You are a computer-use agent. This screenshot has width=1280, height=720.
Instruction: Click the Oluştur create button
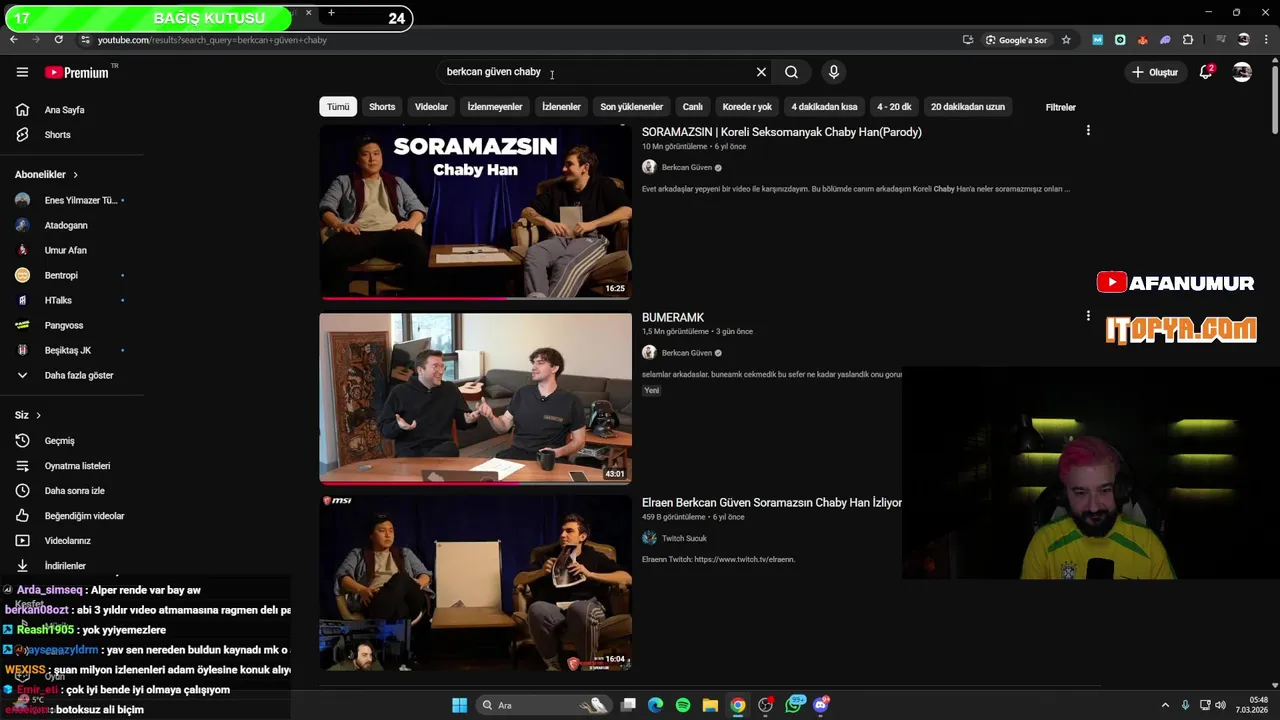[1155, 72]
